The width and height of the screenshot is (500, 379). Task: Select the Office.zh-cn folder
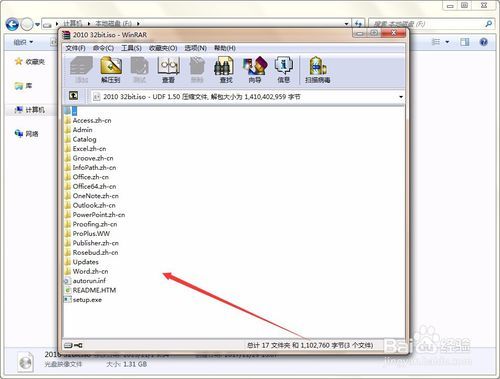click(87, 177)
